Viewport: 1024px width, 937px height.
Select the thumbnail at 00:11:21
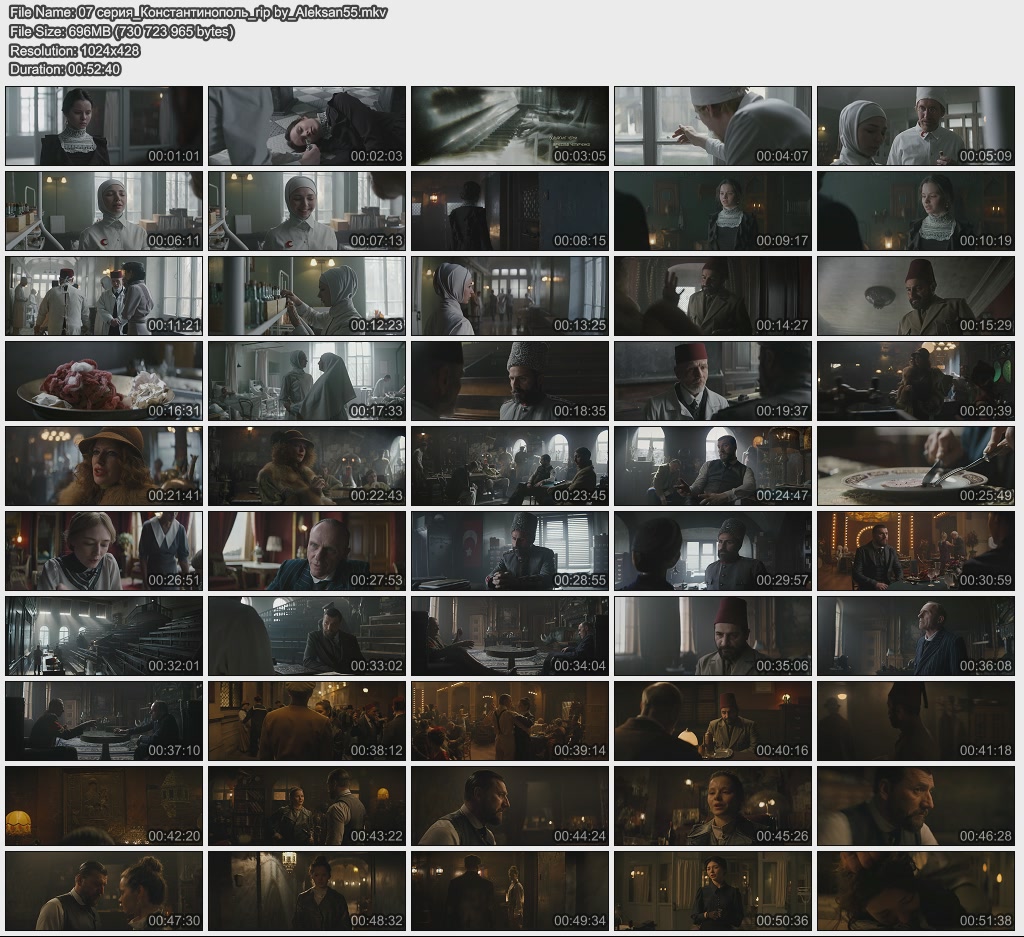pos(104,295)
